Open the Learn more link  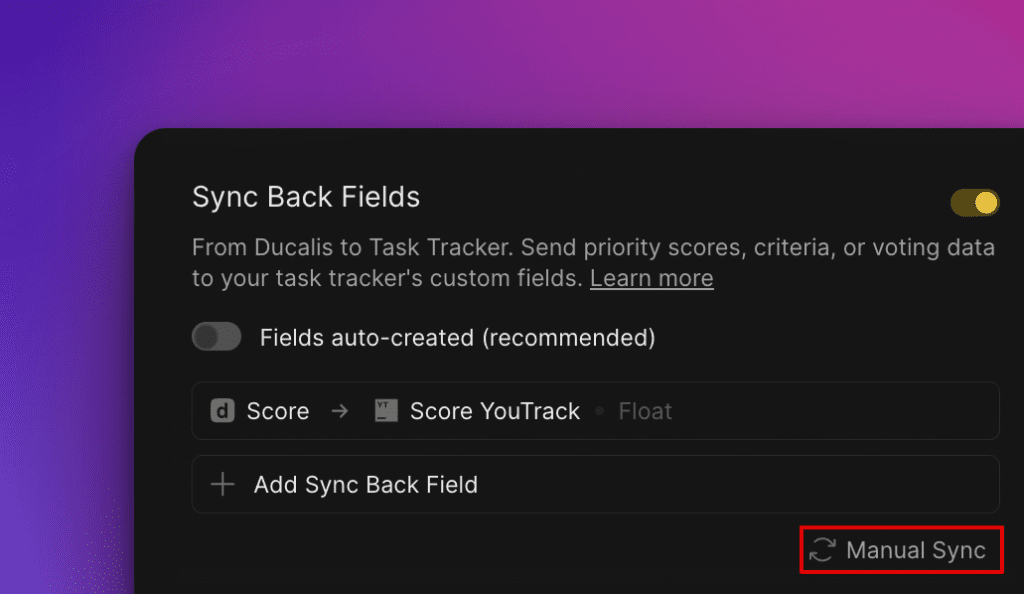(651, 278)
